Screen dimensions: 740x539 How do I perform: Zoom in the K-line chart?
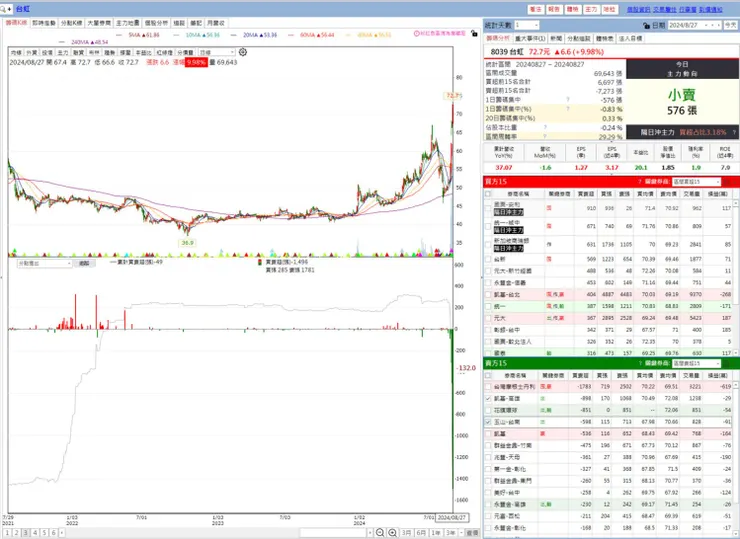pyautogui.click(x=392, y=532)
